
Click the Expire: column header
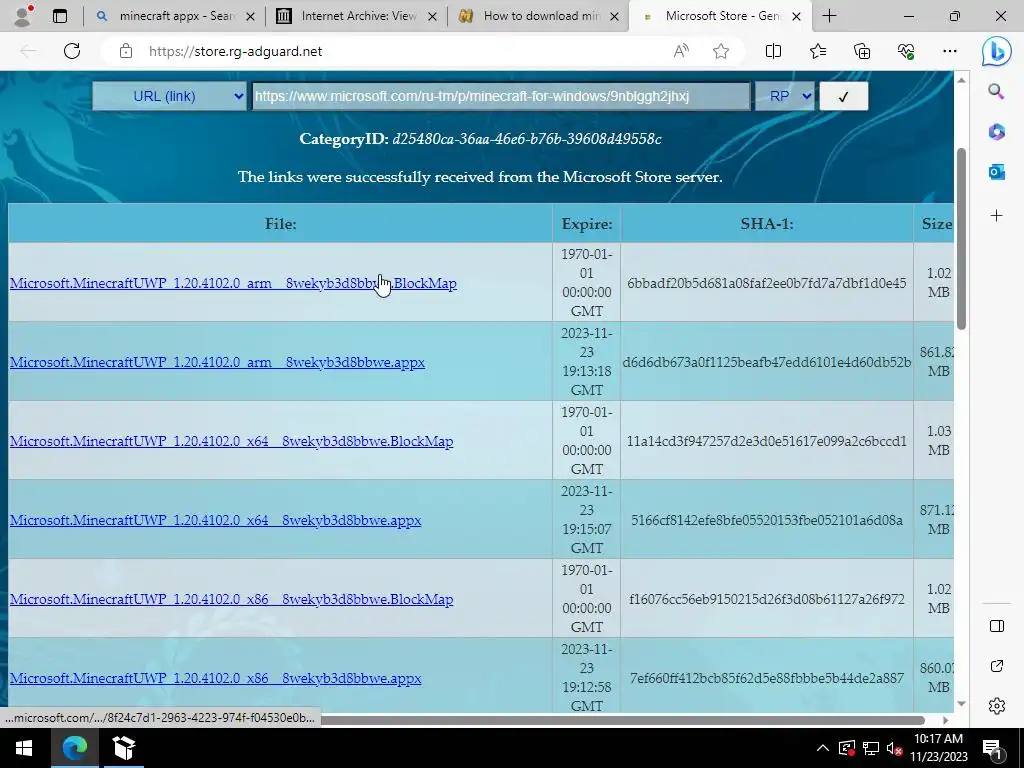(586, 224)
